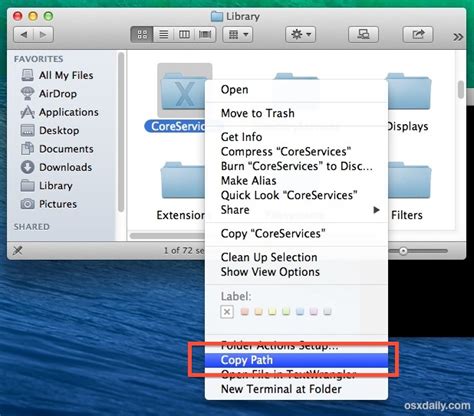The height and width of the screenshot is (416, 474).
Task: Open Pictures in the sidebar
Action: tap(49, 204)
